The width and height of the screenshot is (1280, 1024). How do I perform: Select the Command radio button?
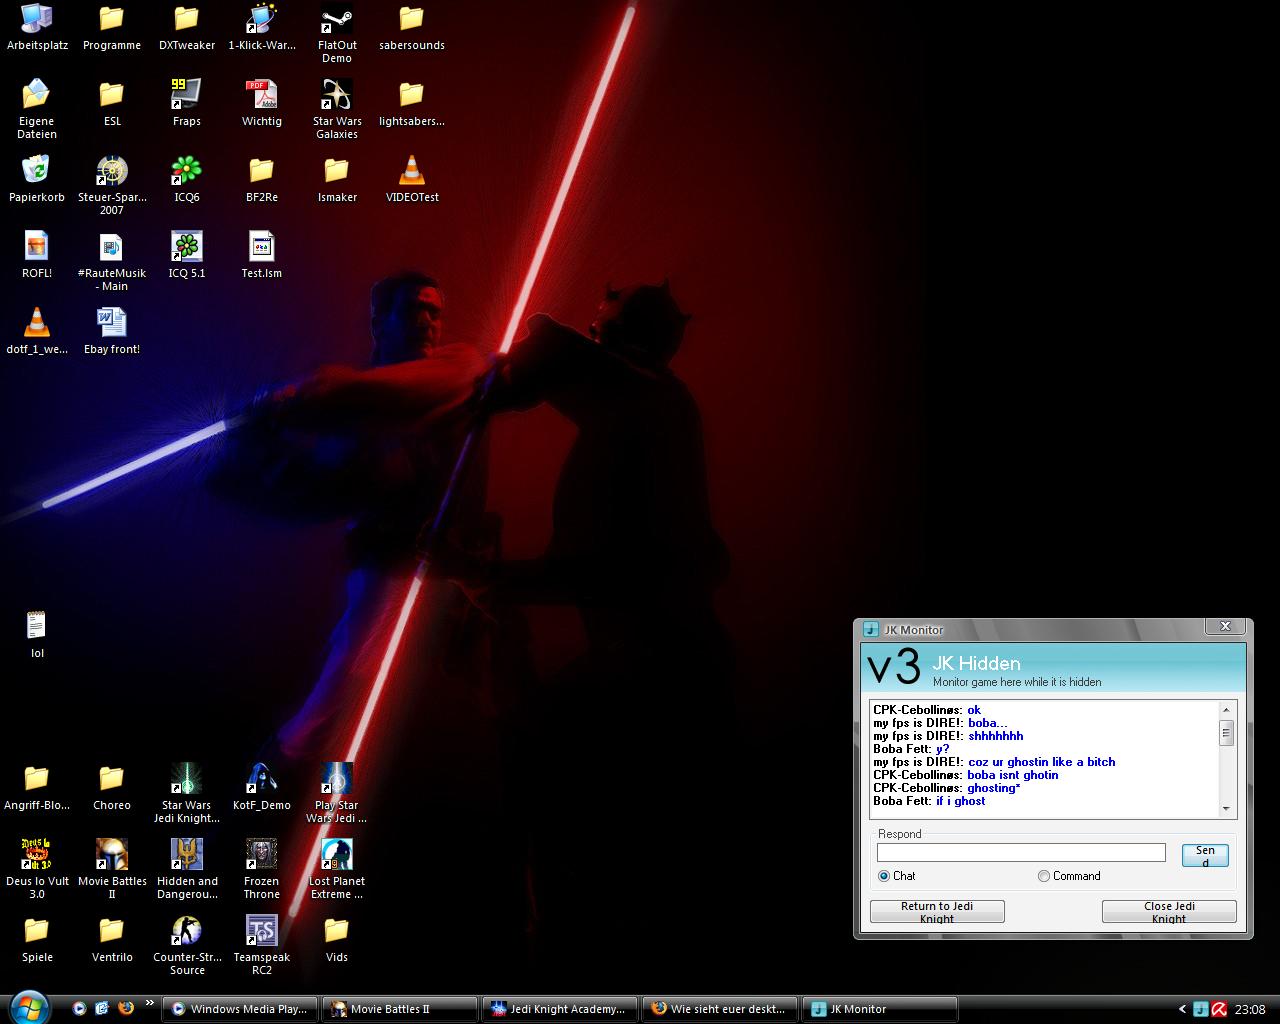1044,876
